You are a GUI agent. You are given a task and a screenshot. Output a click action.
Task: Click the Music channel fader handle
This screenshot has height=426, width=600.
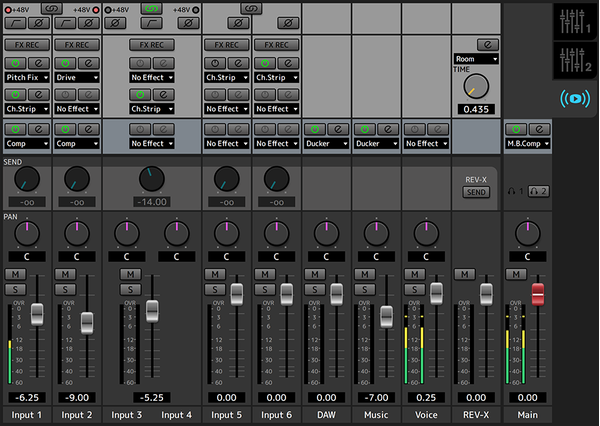click(387, 315)
